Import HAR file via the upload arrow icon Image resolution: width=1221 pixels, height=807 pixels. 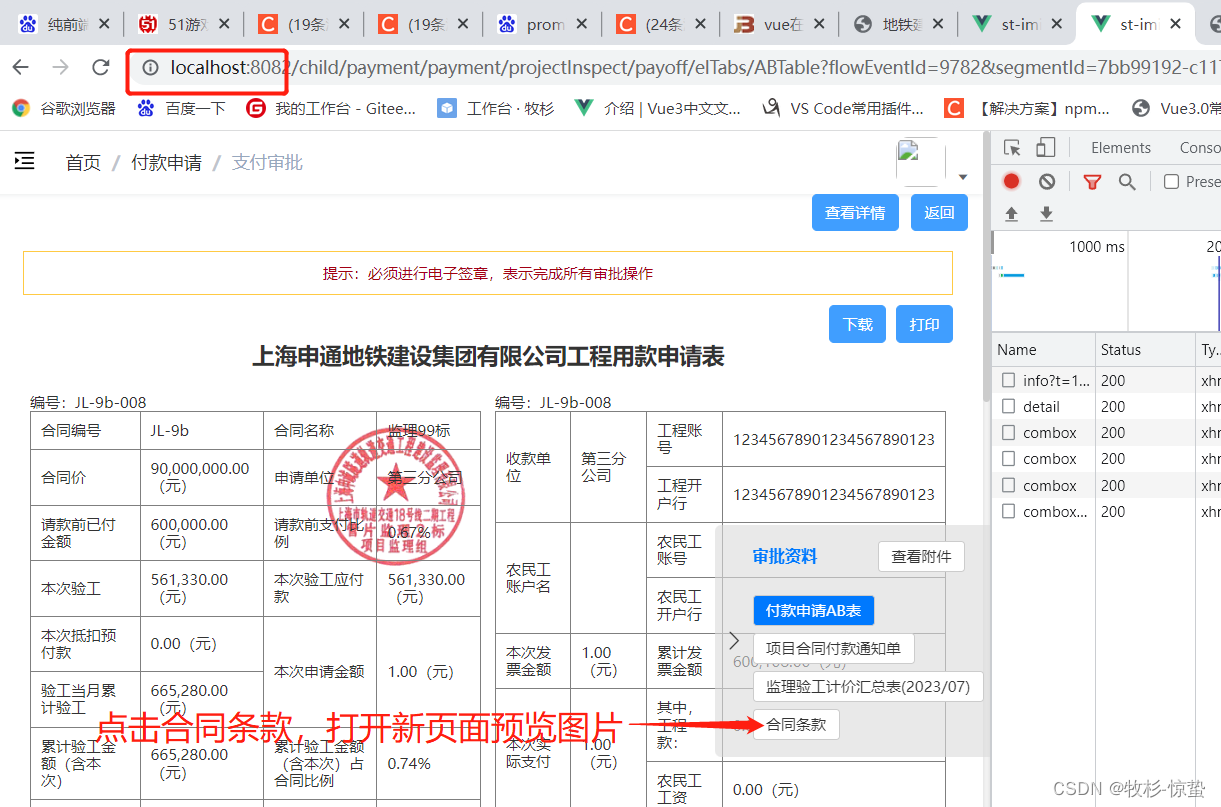click(x=1012, y=213)
